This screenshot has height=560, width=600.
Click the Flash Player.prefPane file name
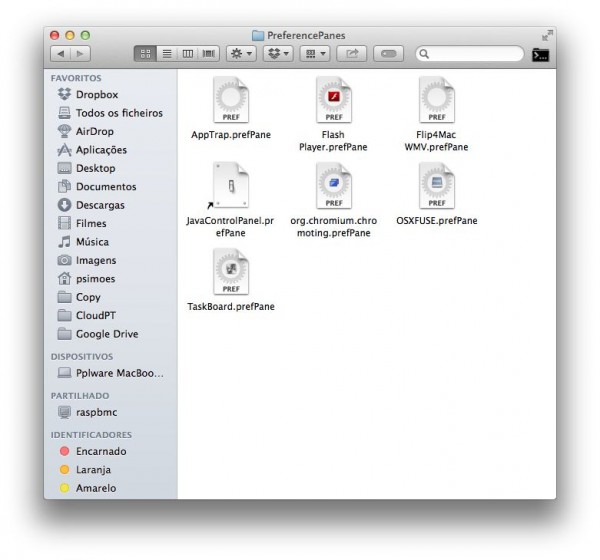coord(333,141)
